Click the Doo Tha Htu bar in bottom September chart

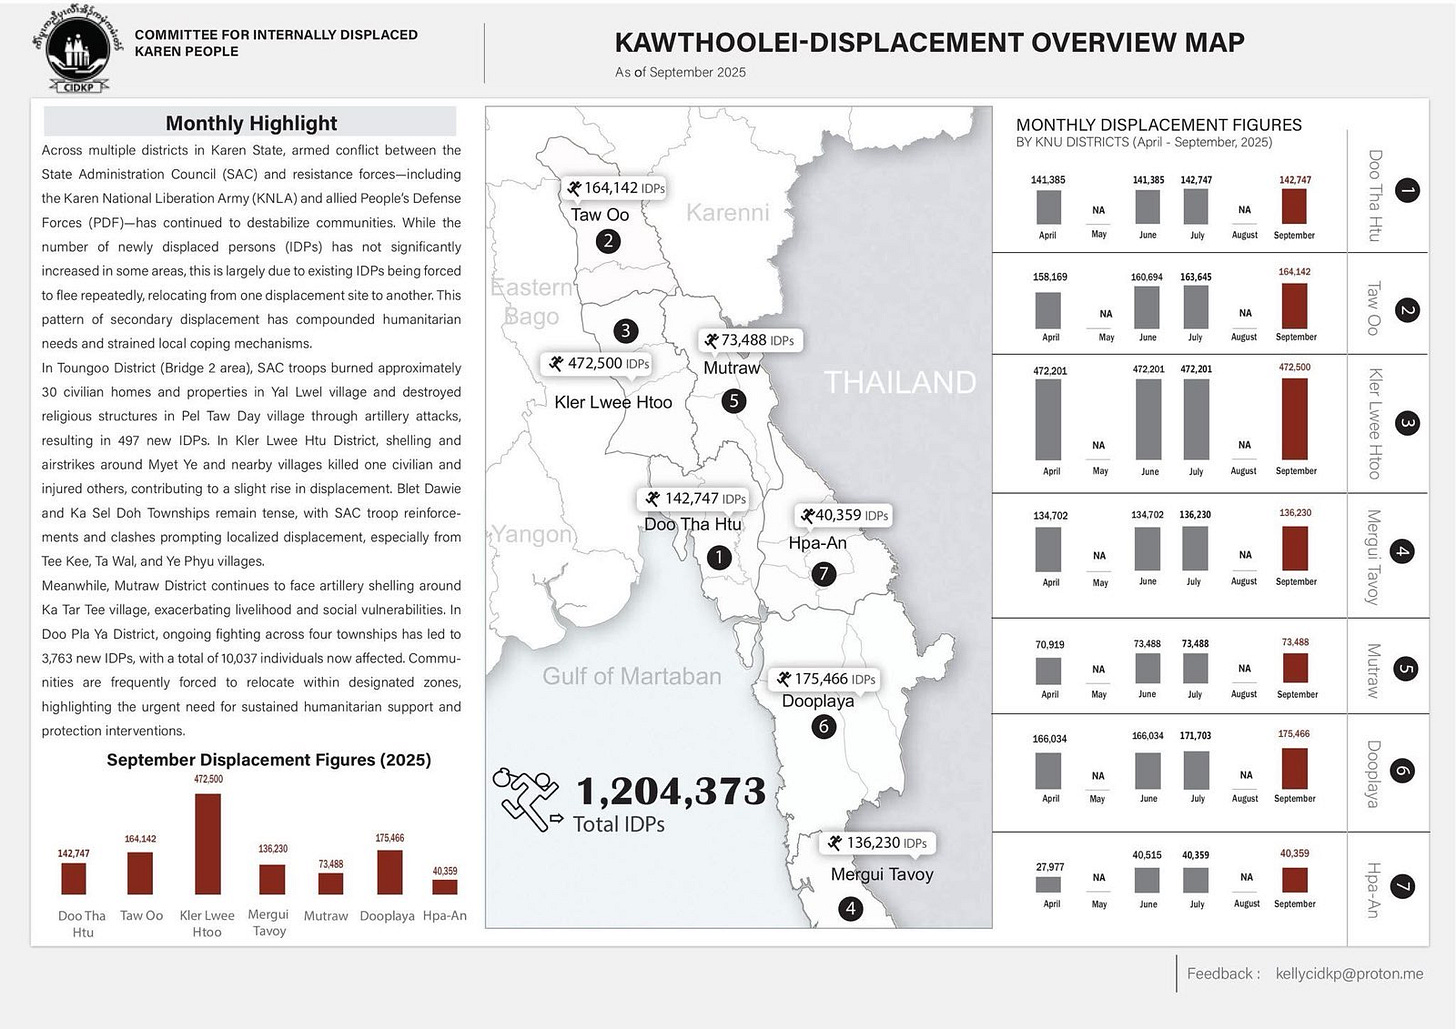74,878
